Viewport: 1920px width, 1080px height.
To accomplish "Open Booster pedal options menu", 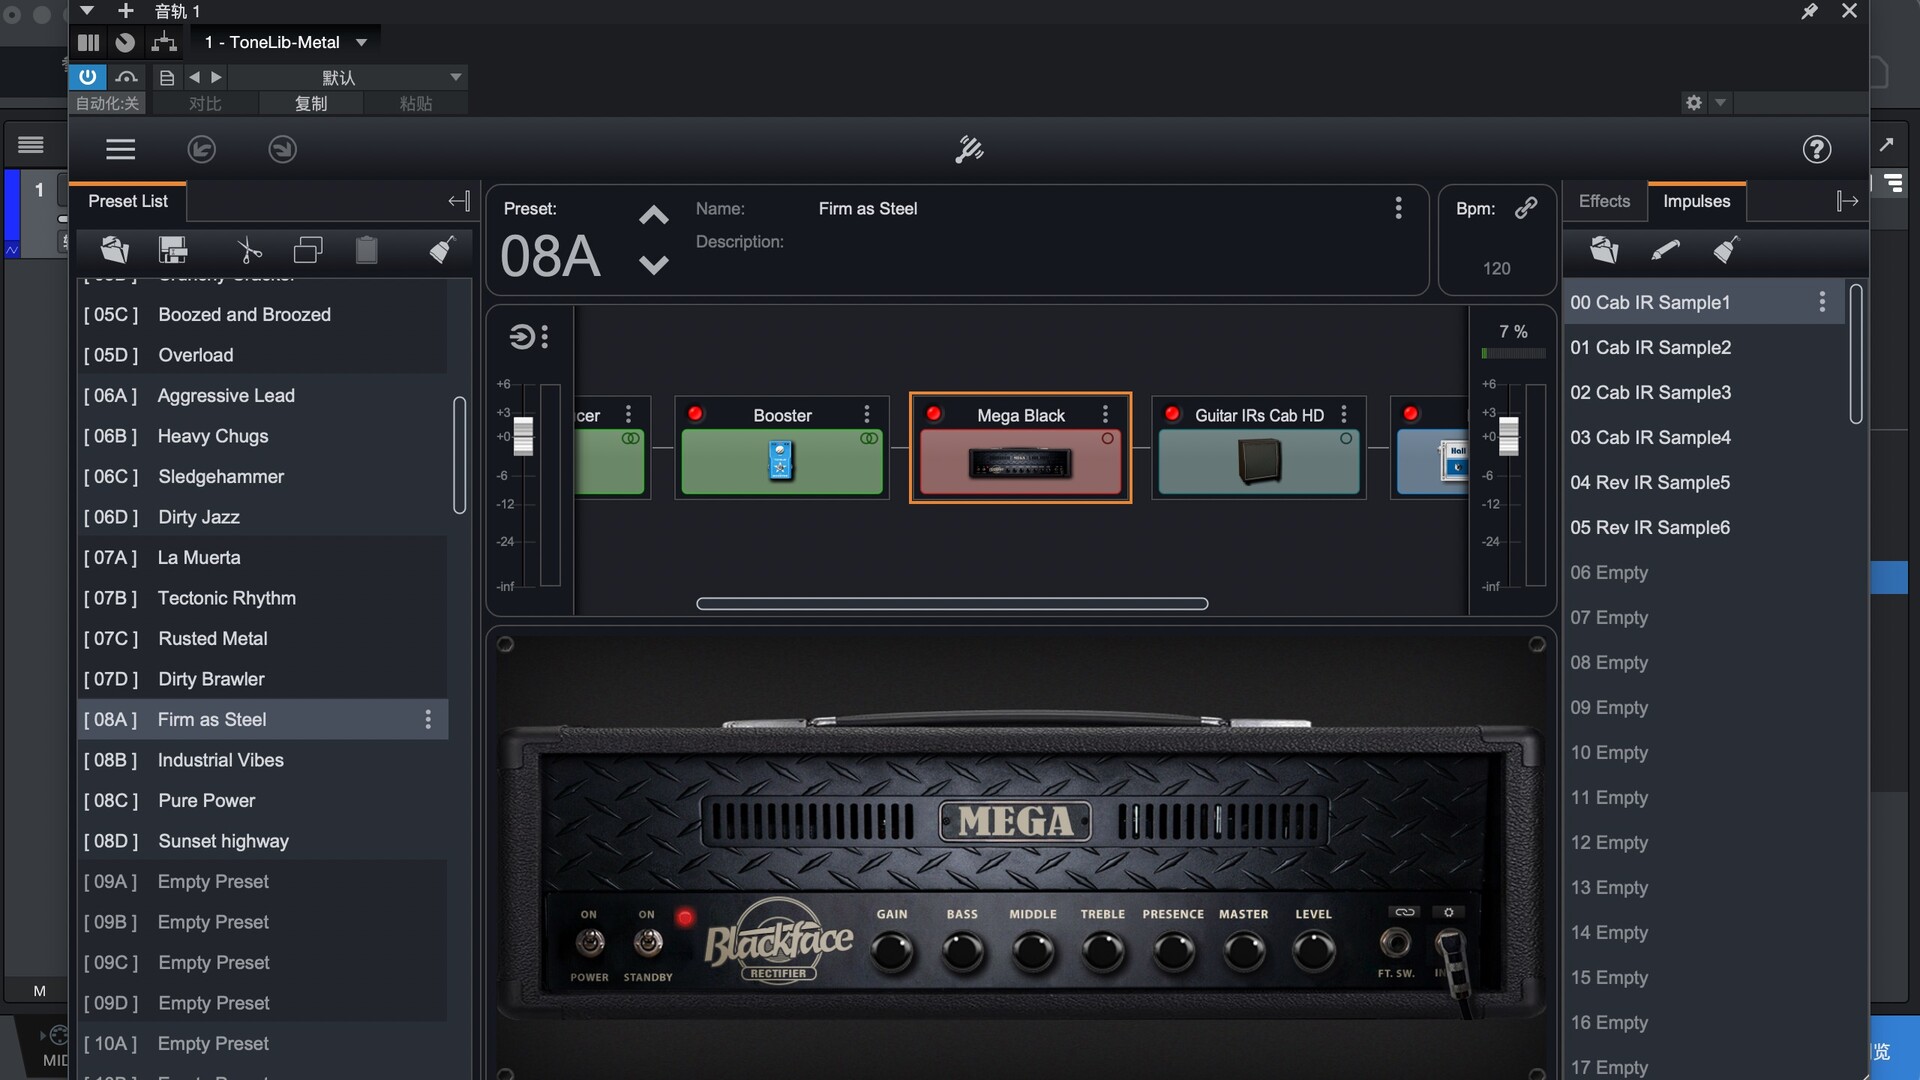I will click(866, 414).
